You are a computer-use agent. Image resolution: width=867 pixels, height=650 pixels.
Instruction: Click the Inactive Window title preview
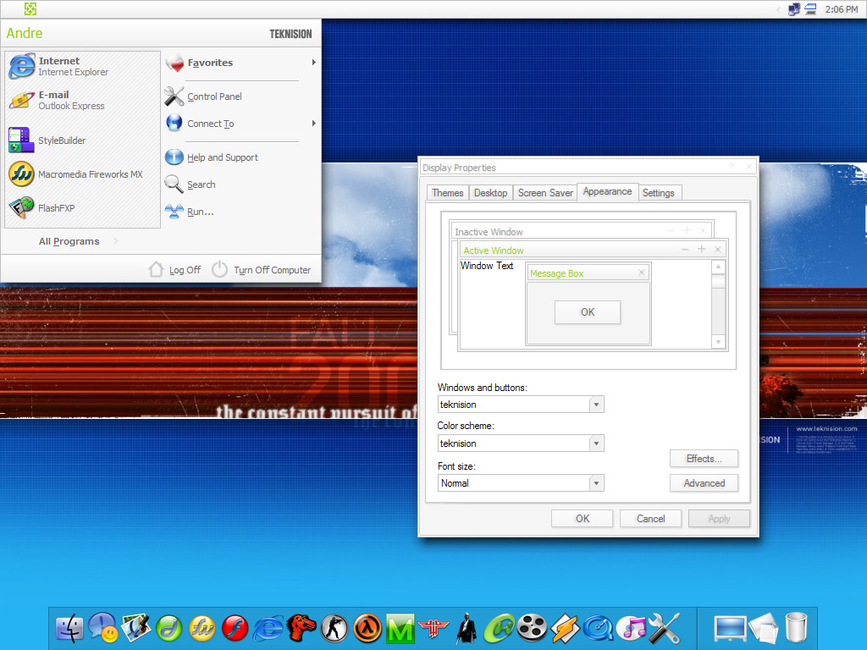489,232
